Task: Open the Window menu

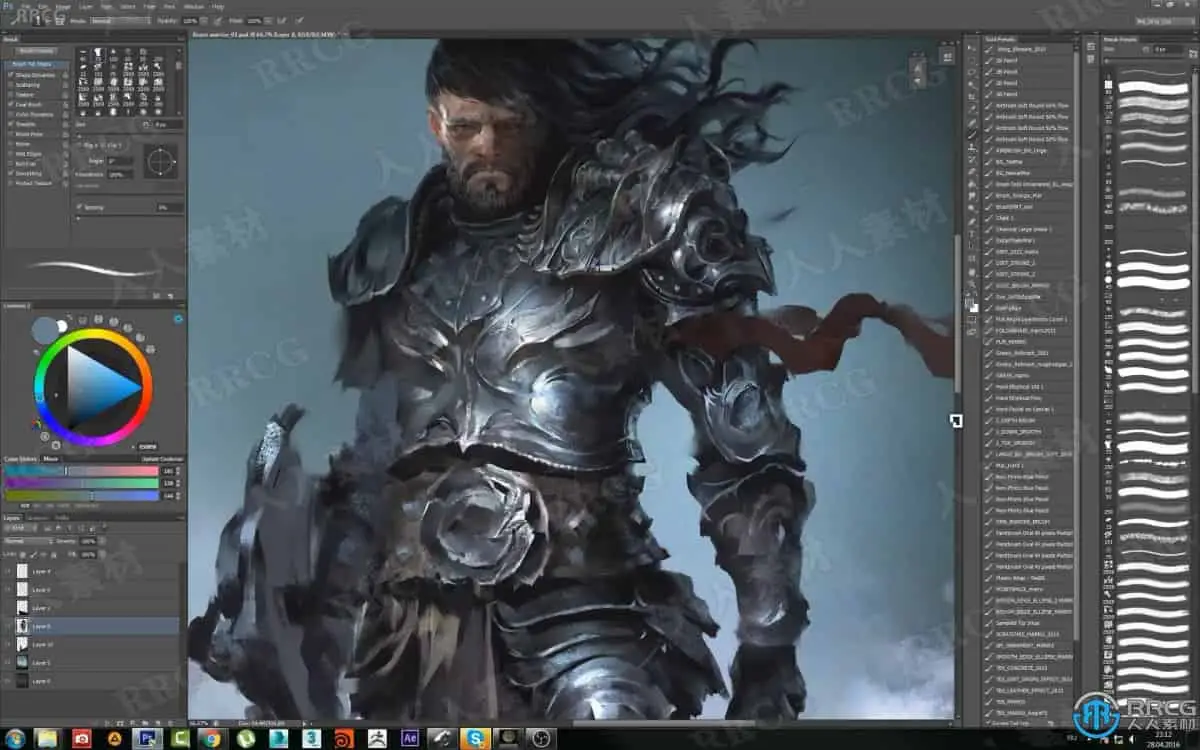Action: pos(196,6)
